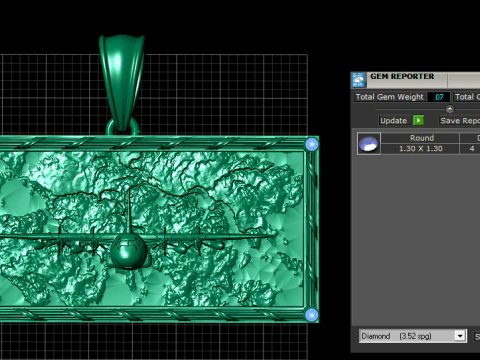The width and height of the screenshot is (480, 360).
Task: Select the 1.30 X 1.30 size cell
Action: [421, 149]
